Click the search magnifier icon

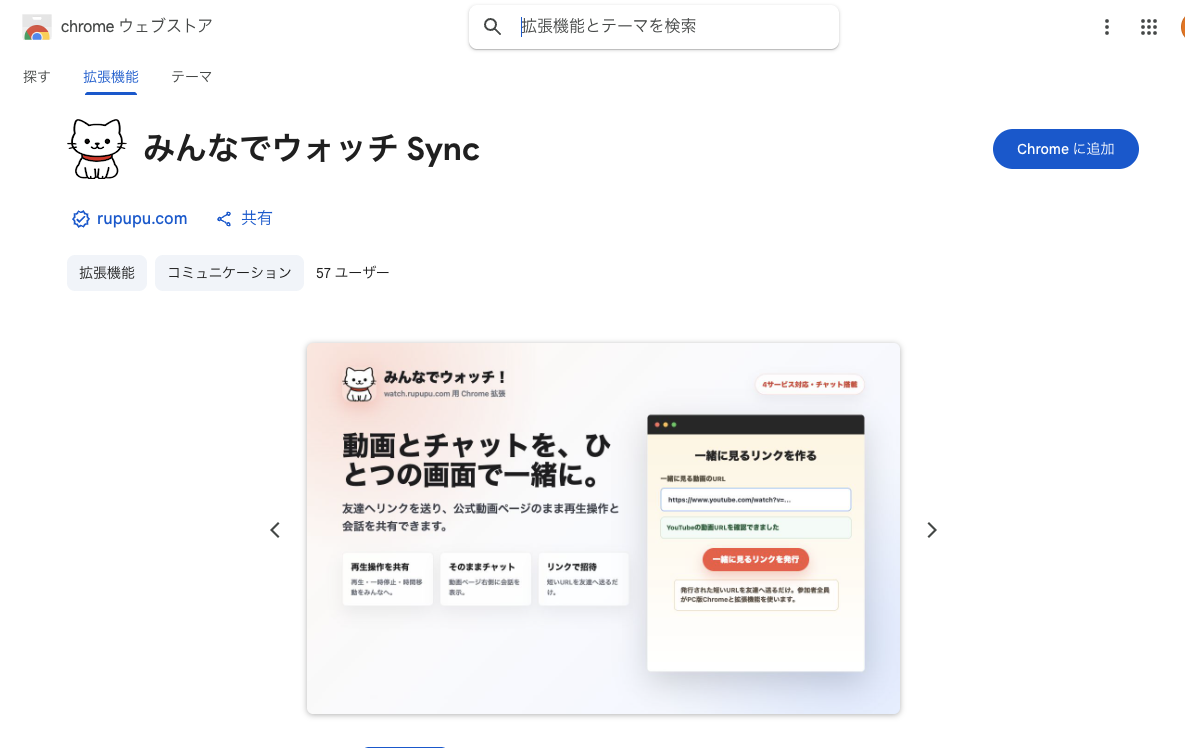coord(492,26)
